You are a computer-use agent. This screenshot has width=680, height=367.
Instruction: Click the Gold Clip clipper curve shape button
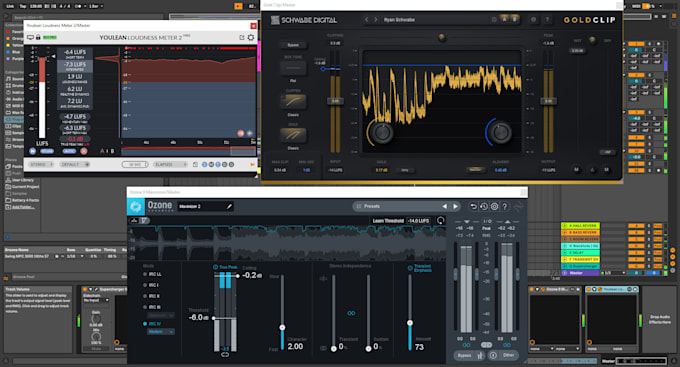[293, 102]
